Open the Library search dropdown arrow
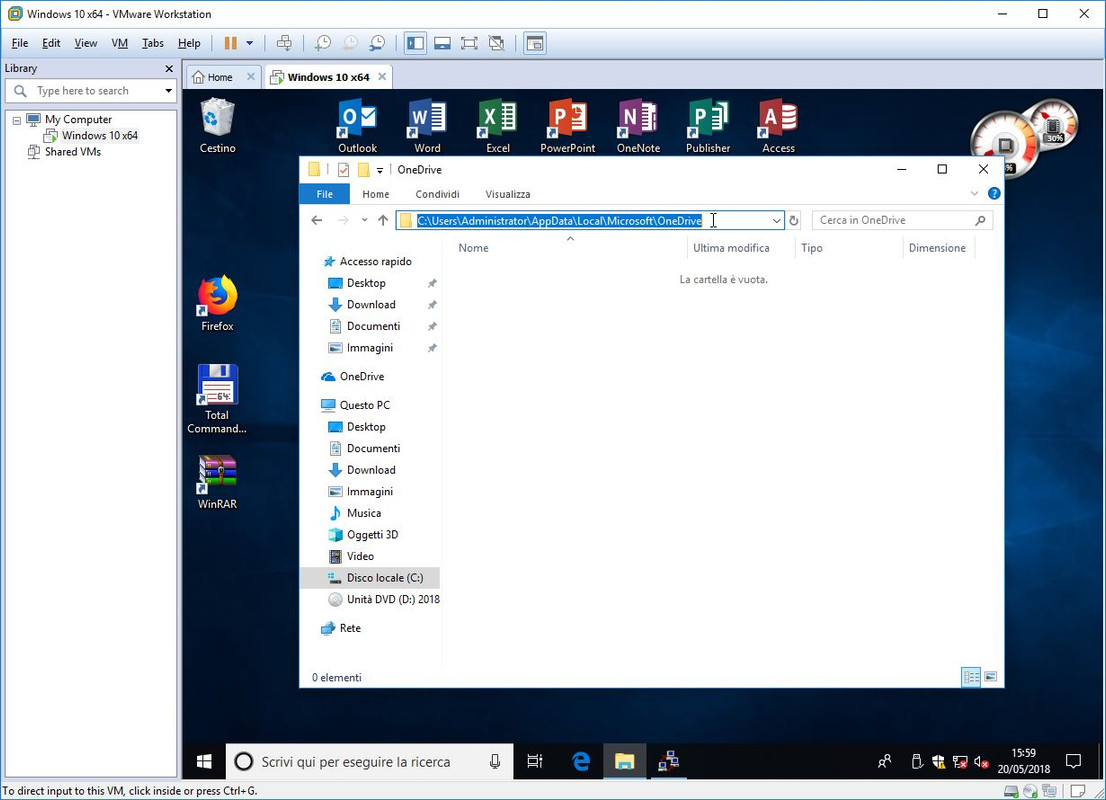Image resolution: width=1106 pixels, height=800 pixels. point(168,91)
